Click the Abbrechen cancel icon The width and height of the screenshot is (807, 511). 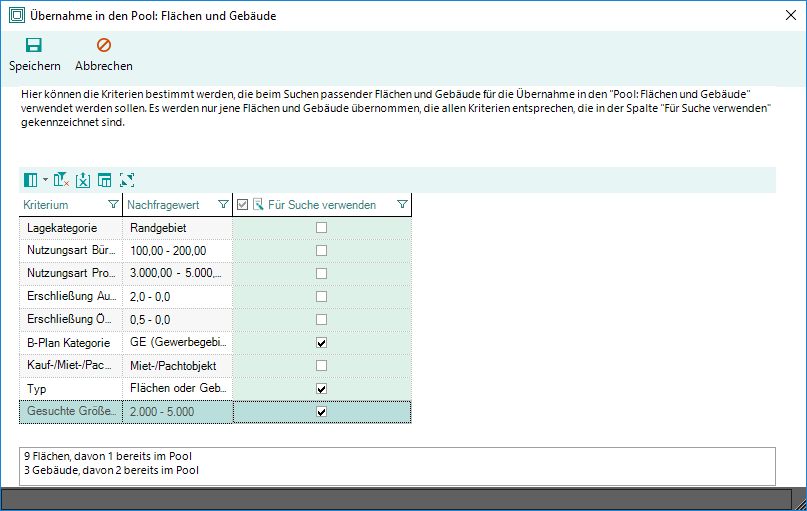(x=104, y=46)
